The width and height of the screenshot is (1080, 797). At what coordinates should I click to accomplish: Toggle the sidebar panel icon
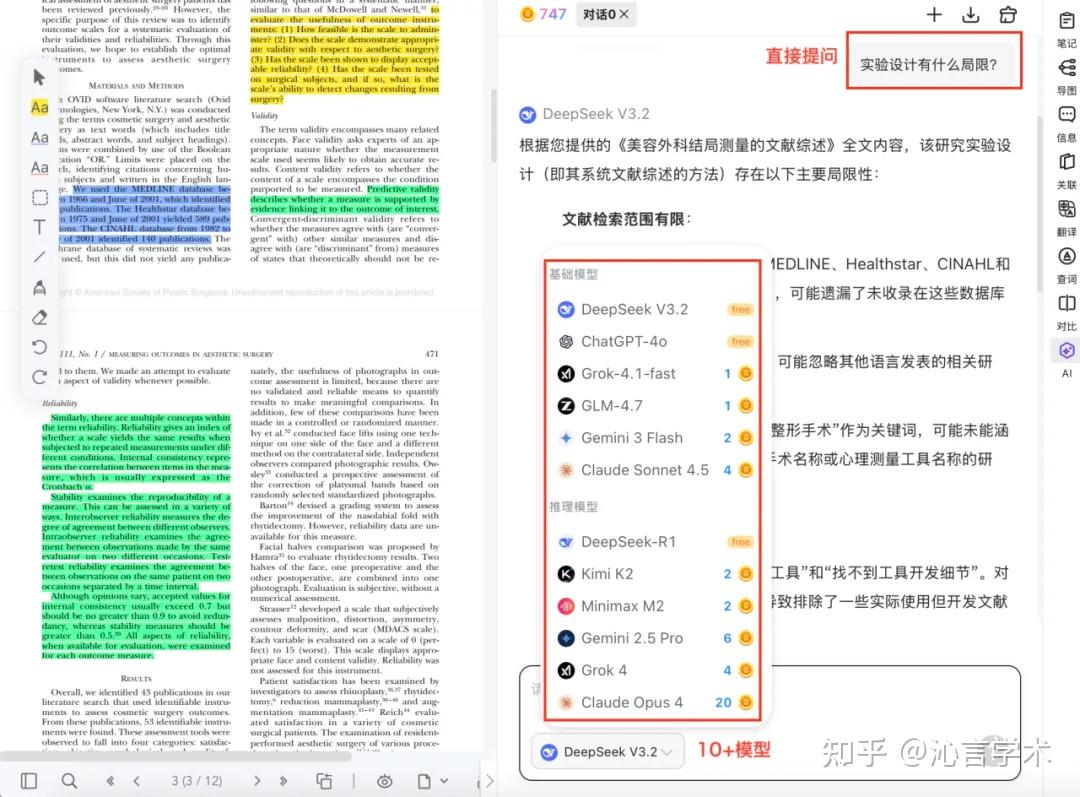(29, 780)
